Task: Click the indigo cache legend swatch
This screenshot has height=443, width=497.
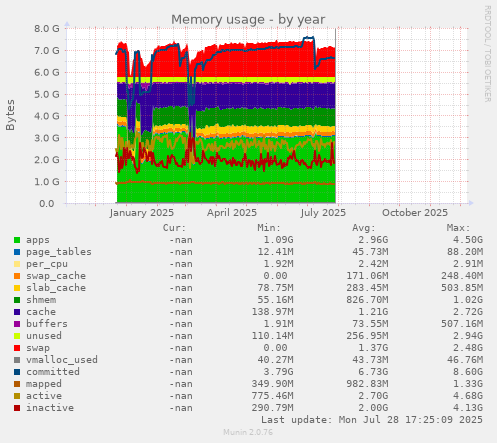Action: click(x=17, y=312)
